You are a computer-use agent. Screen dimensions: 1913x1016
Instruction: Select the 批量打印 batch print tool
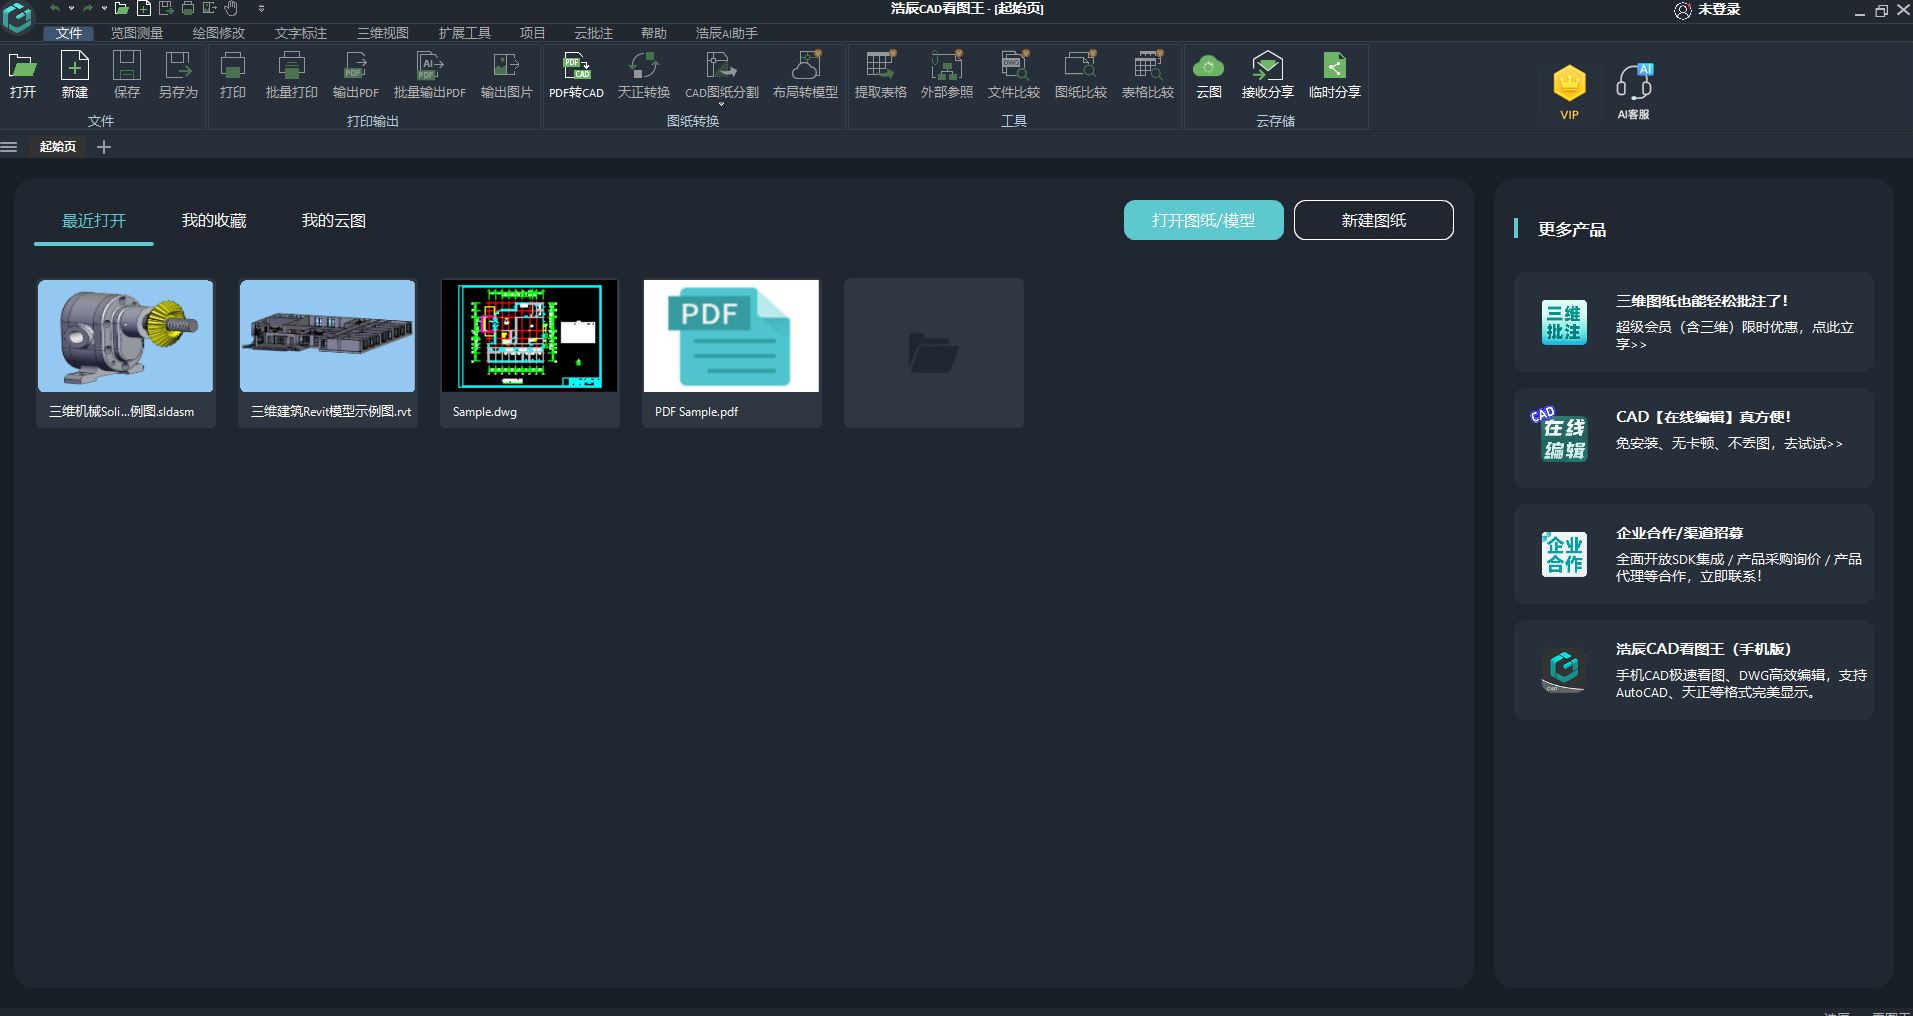coord(291,75)
